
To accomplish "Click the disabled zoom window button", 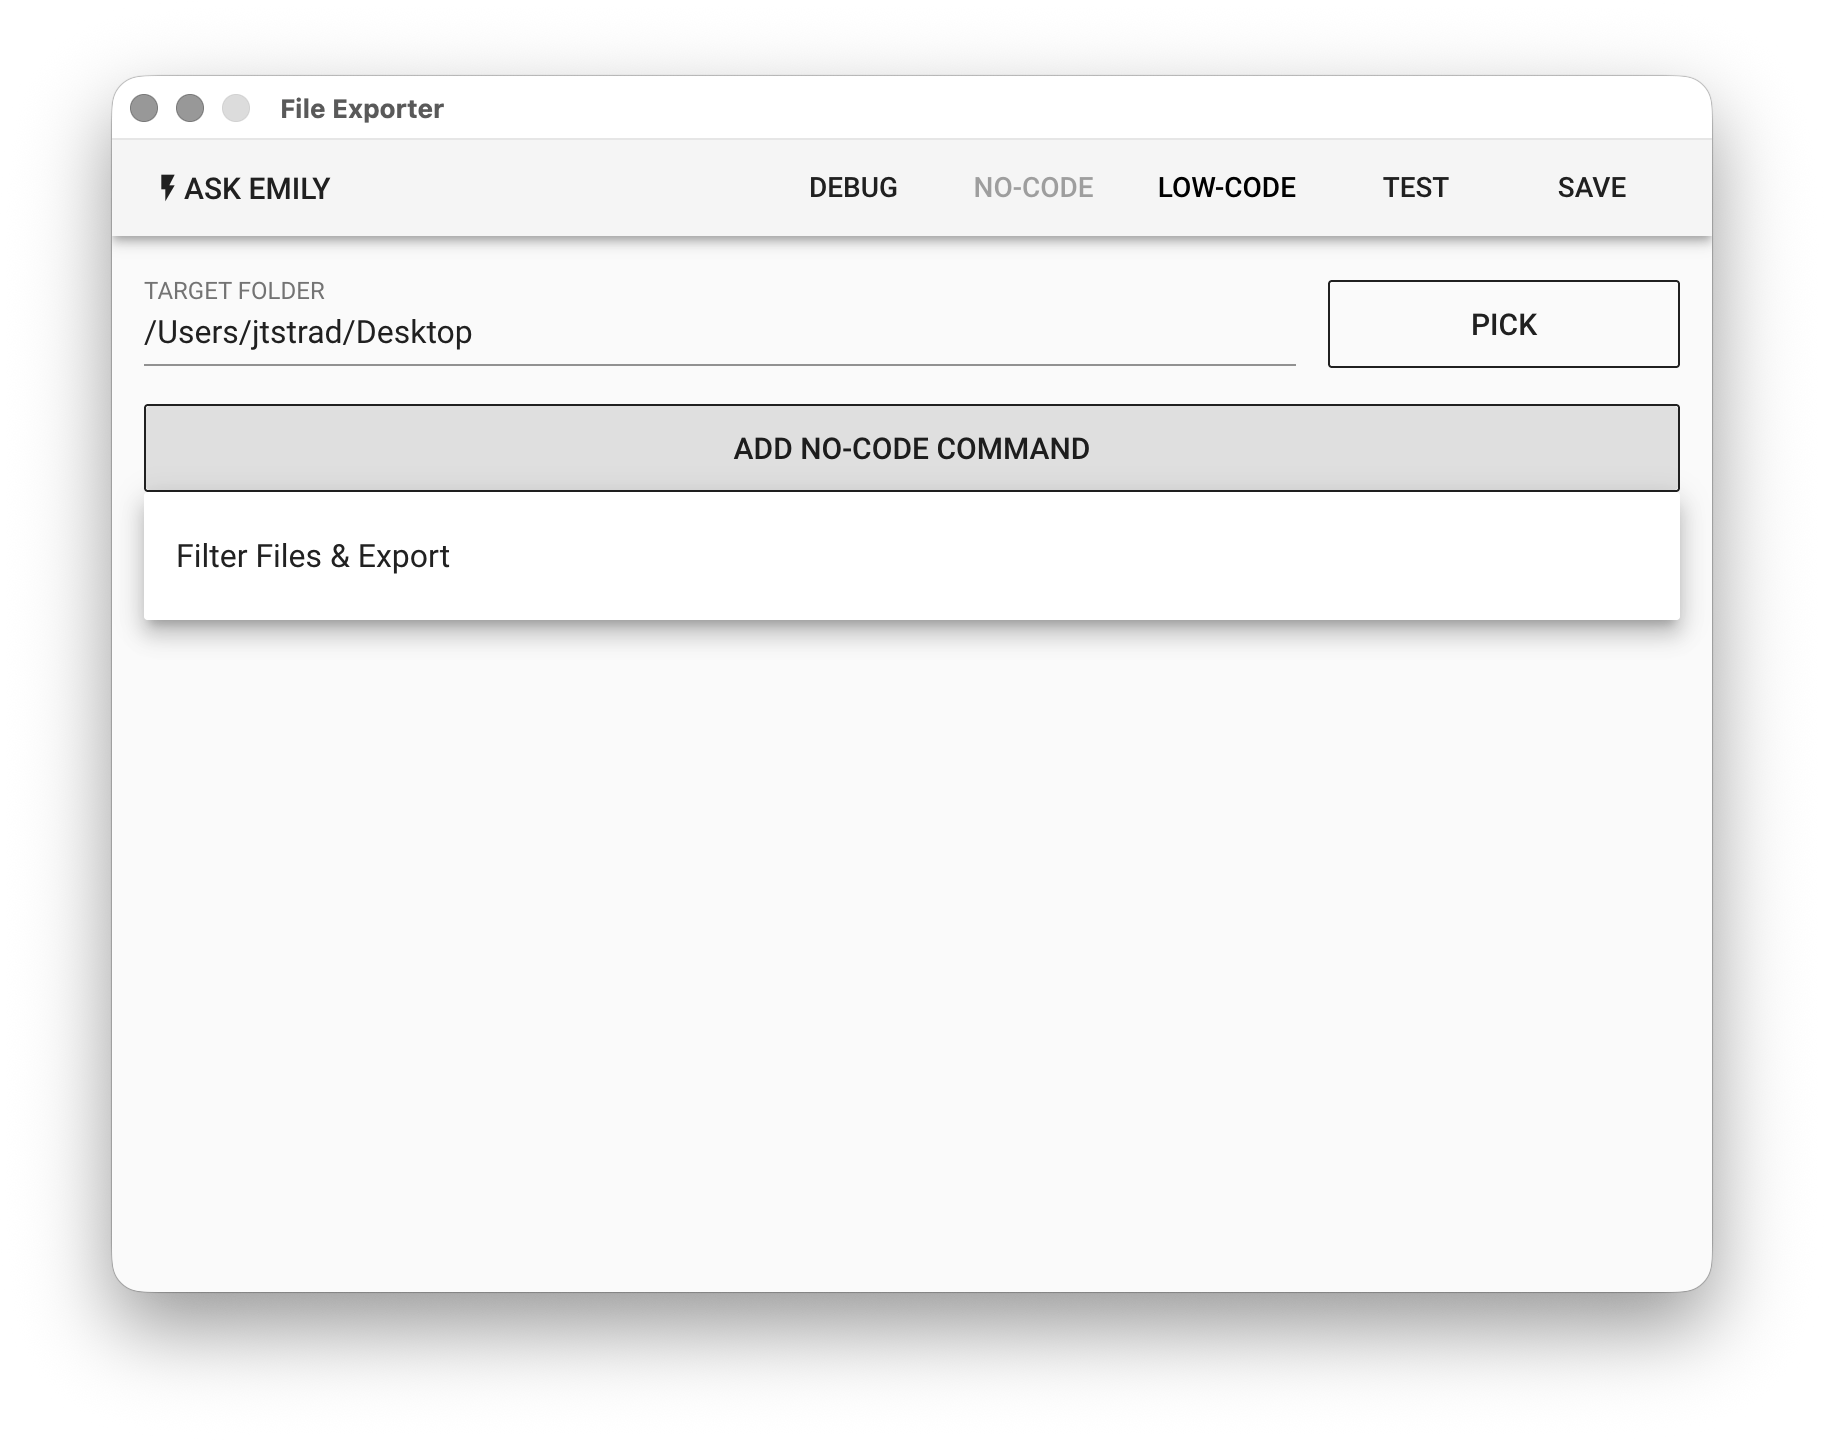I will pyautogui.click(x=236, y=108).
